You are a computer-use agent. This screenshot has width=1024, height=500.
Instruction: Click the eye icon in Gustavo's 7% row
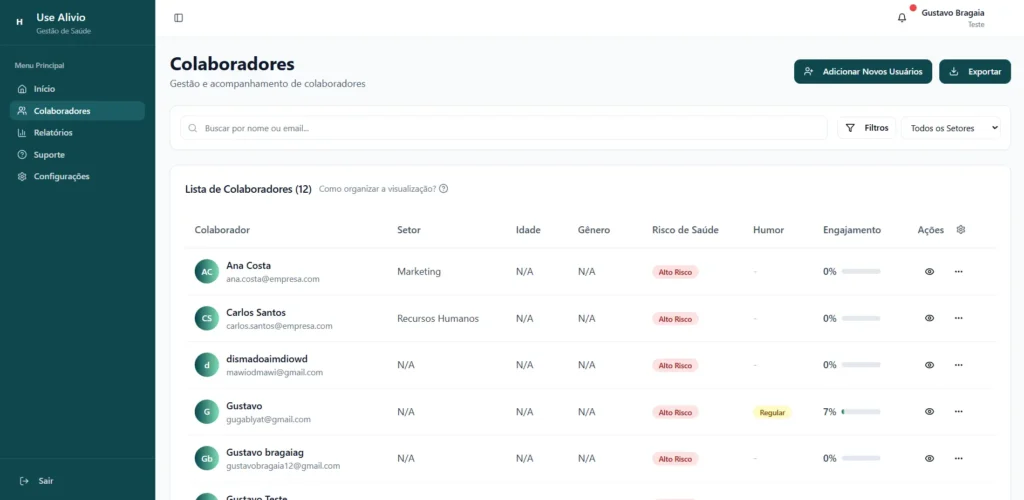click(929, 412)
